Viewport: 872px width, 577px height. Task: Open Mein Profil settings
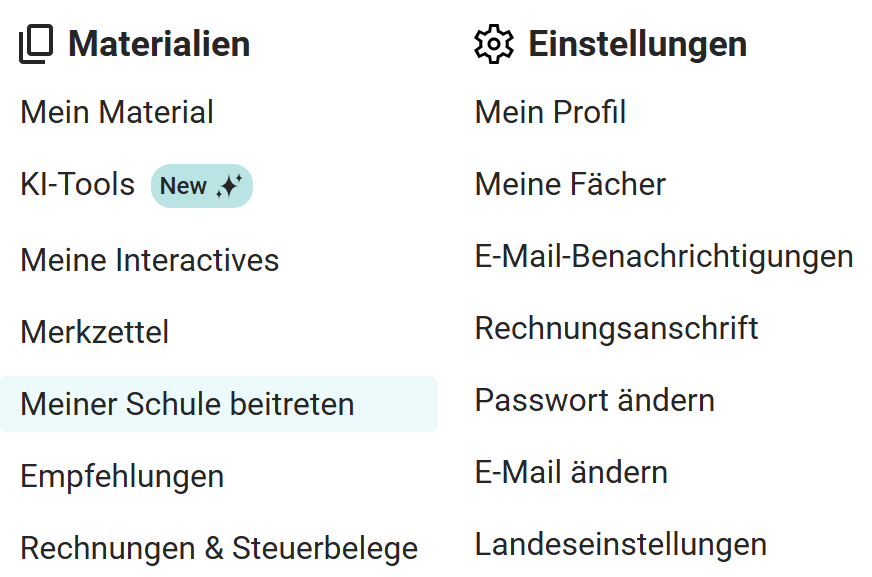tap(550, 112)
